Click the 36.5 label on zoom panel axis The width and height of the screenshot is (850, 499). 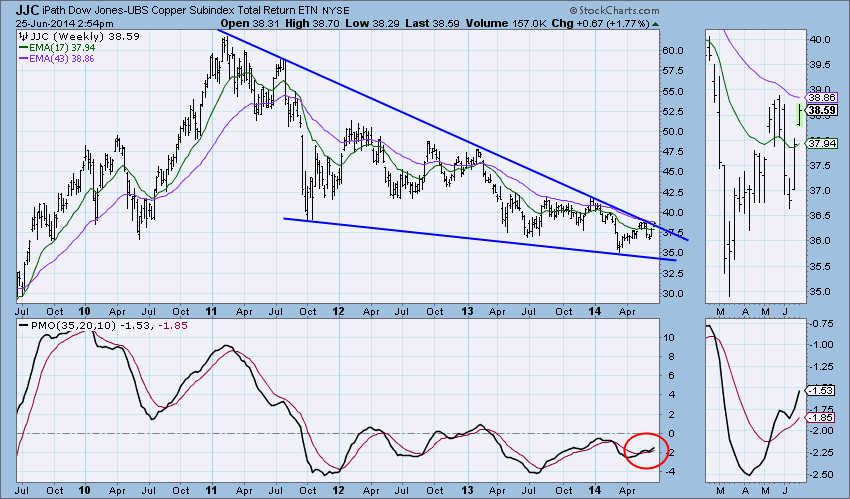pos(820,216)
